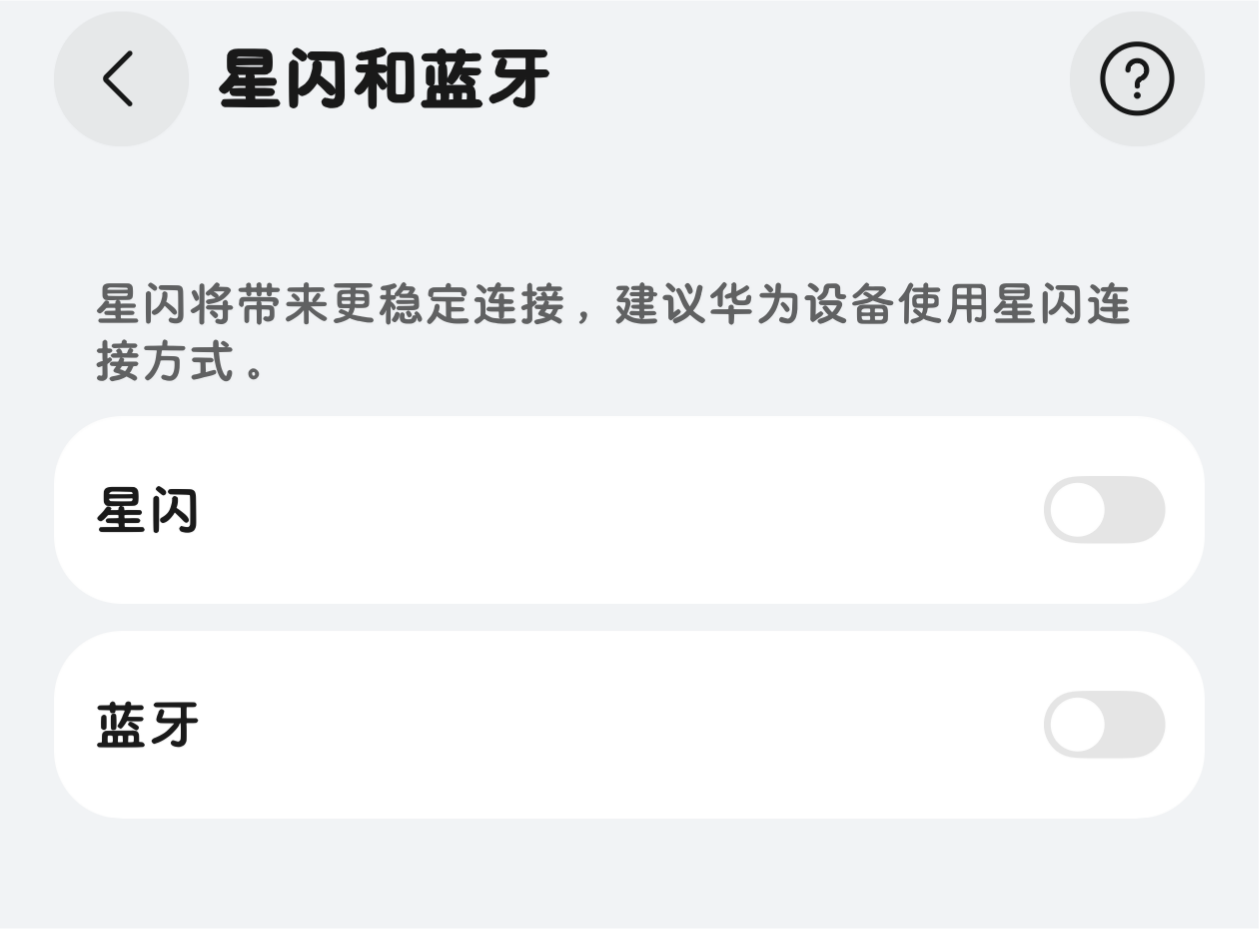Tap the 星闪 settings row
The height and width of the screenshot is (929, 1260).
pos(630,510)
